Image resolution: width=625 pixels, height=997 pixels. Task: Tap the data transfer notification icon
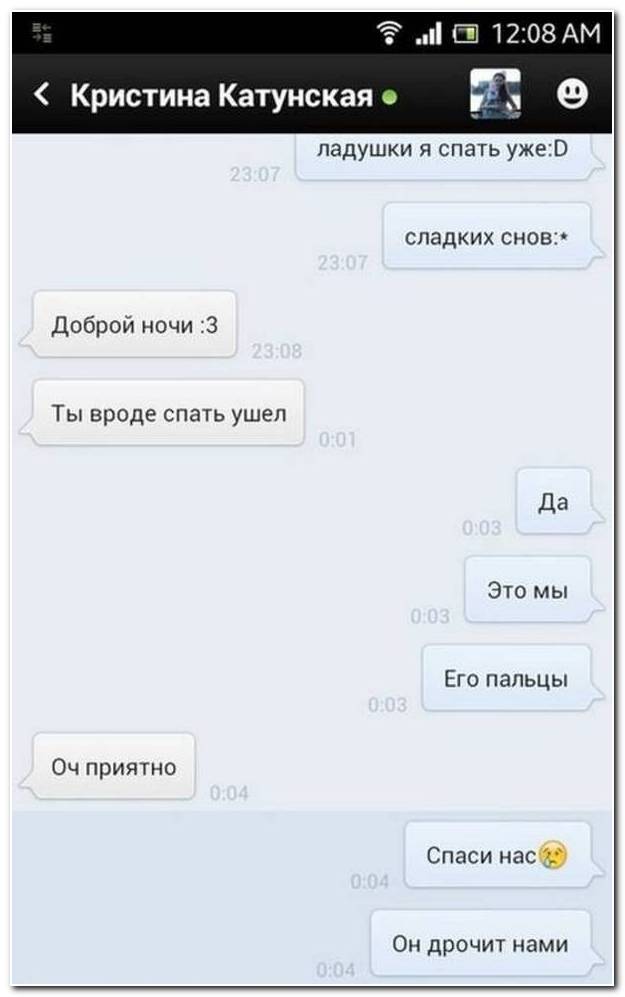pos(42,32)
